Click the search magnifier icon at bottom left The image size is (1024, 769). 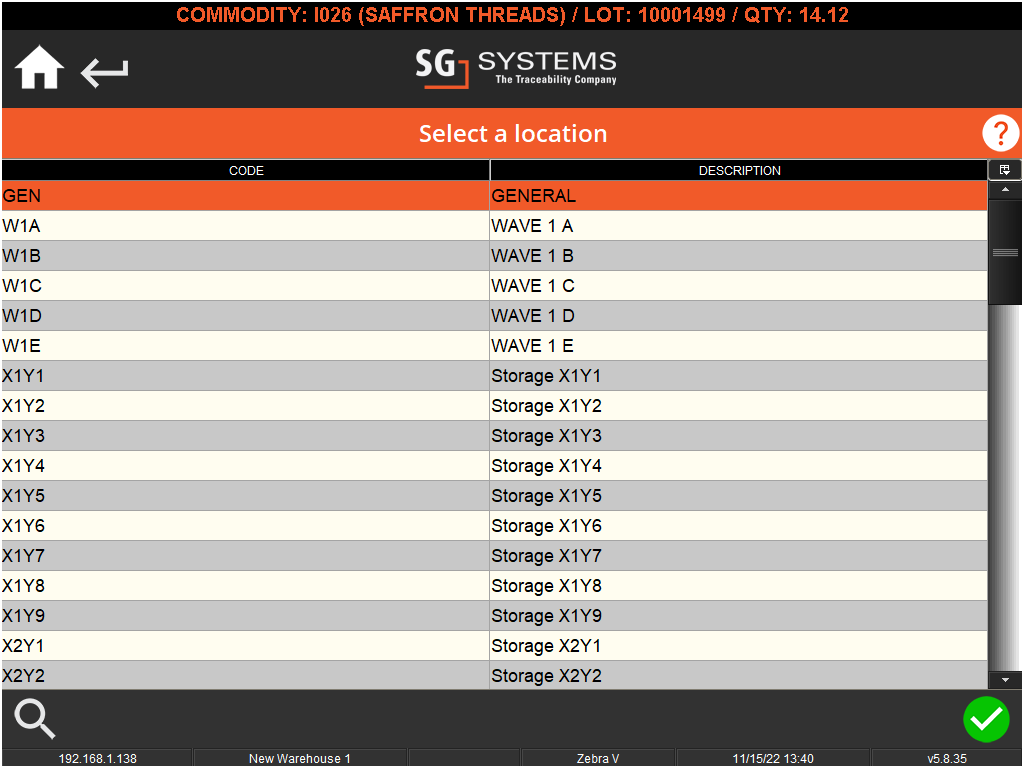tap(33, 719)
